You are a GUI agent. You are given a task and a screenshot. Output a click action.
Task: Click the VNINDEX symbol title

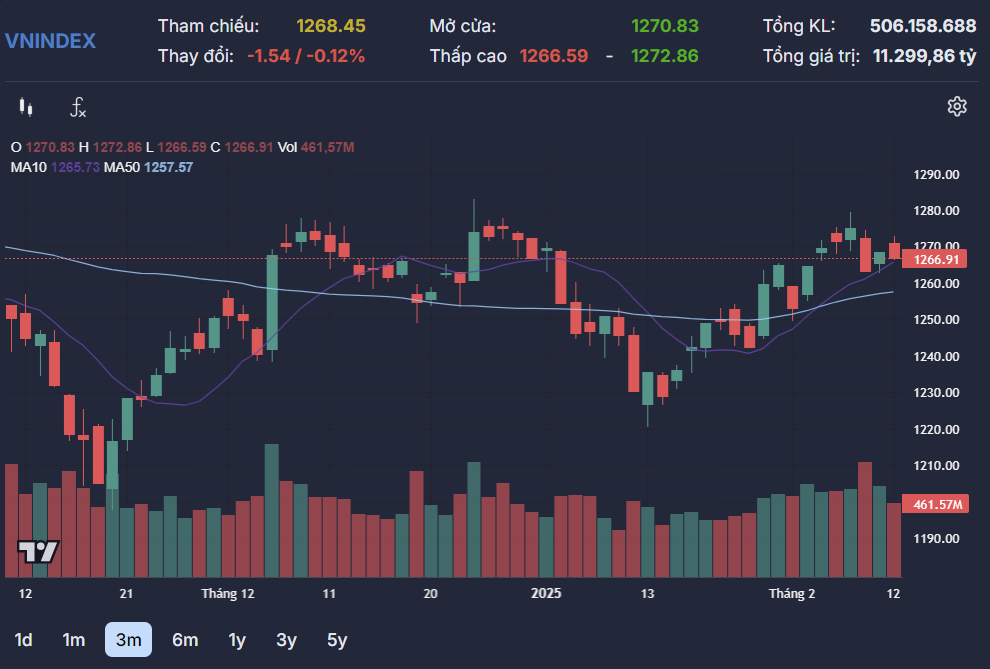point(51,41)
